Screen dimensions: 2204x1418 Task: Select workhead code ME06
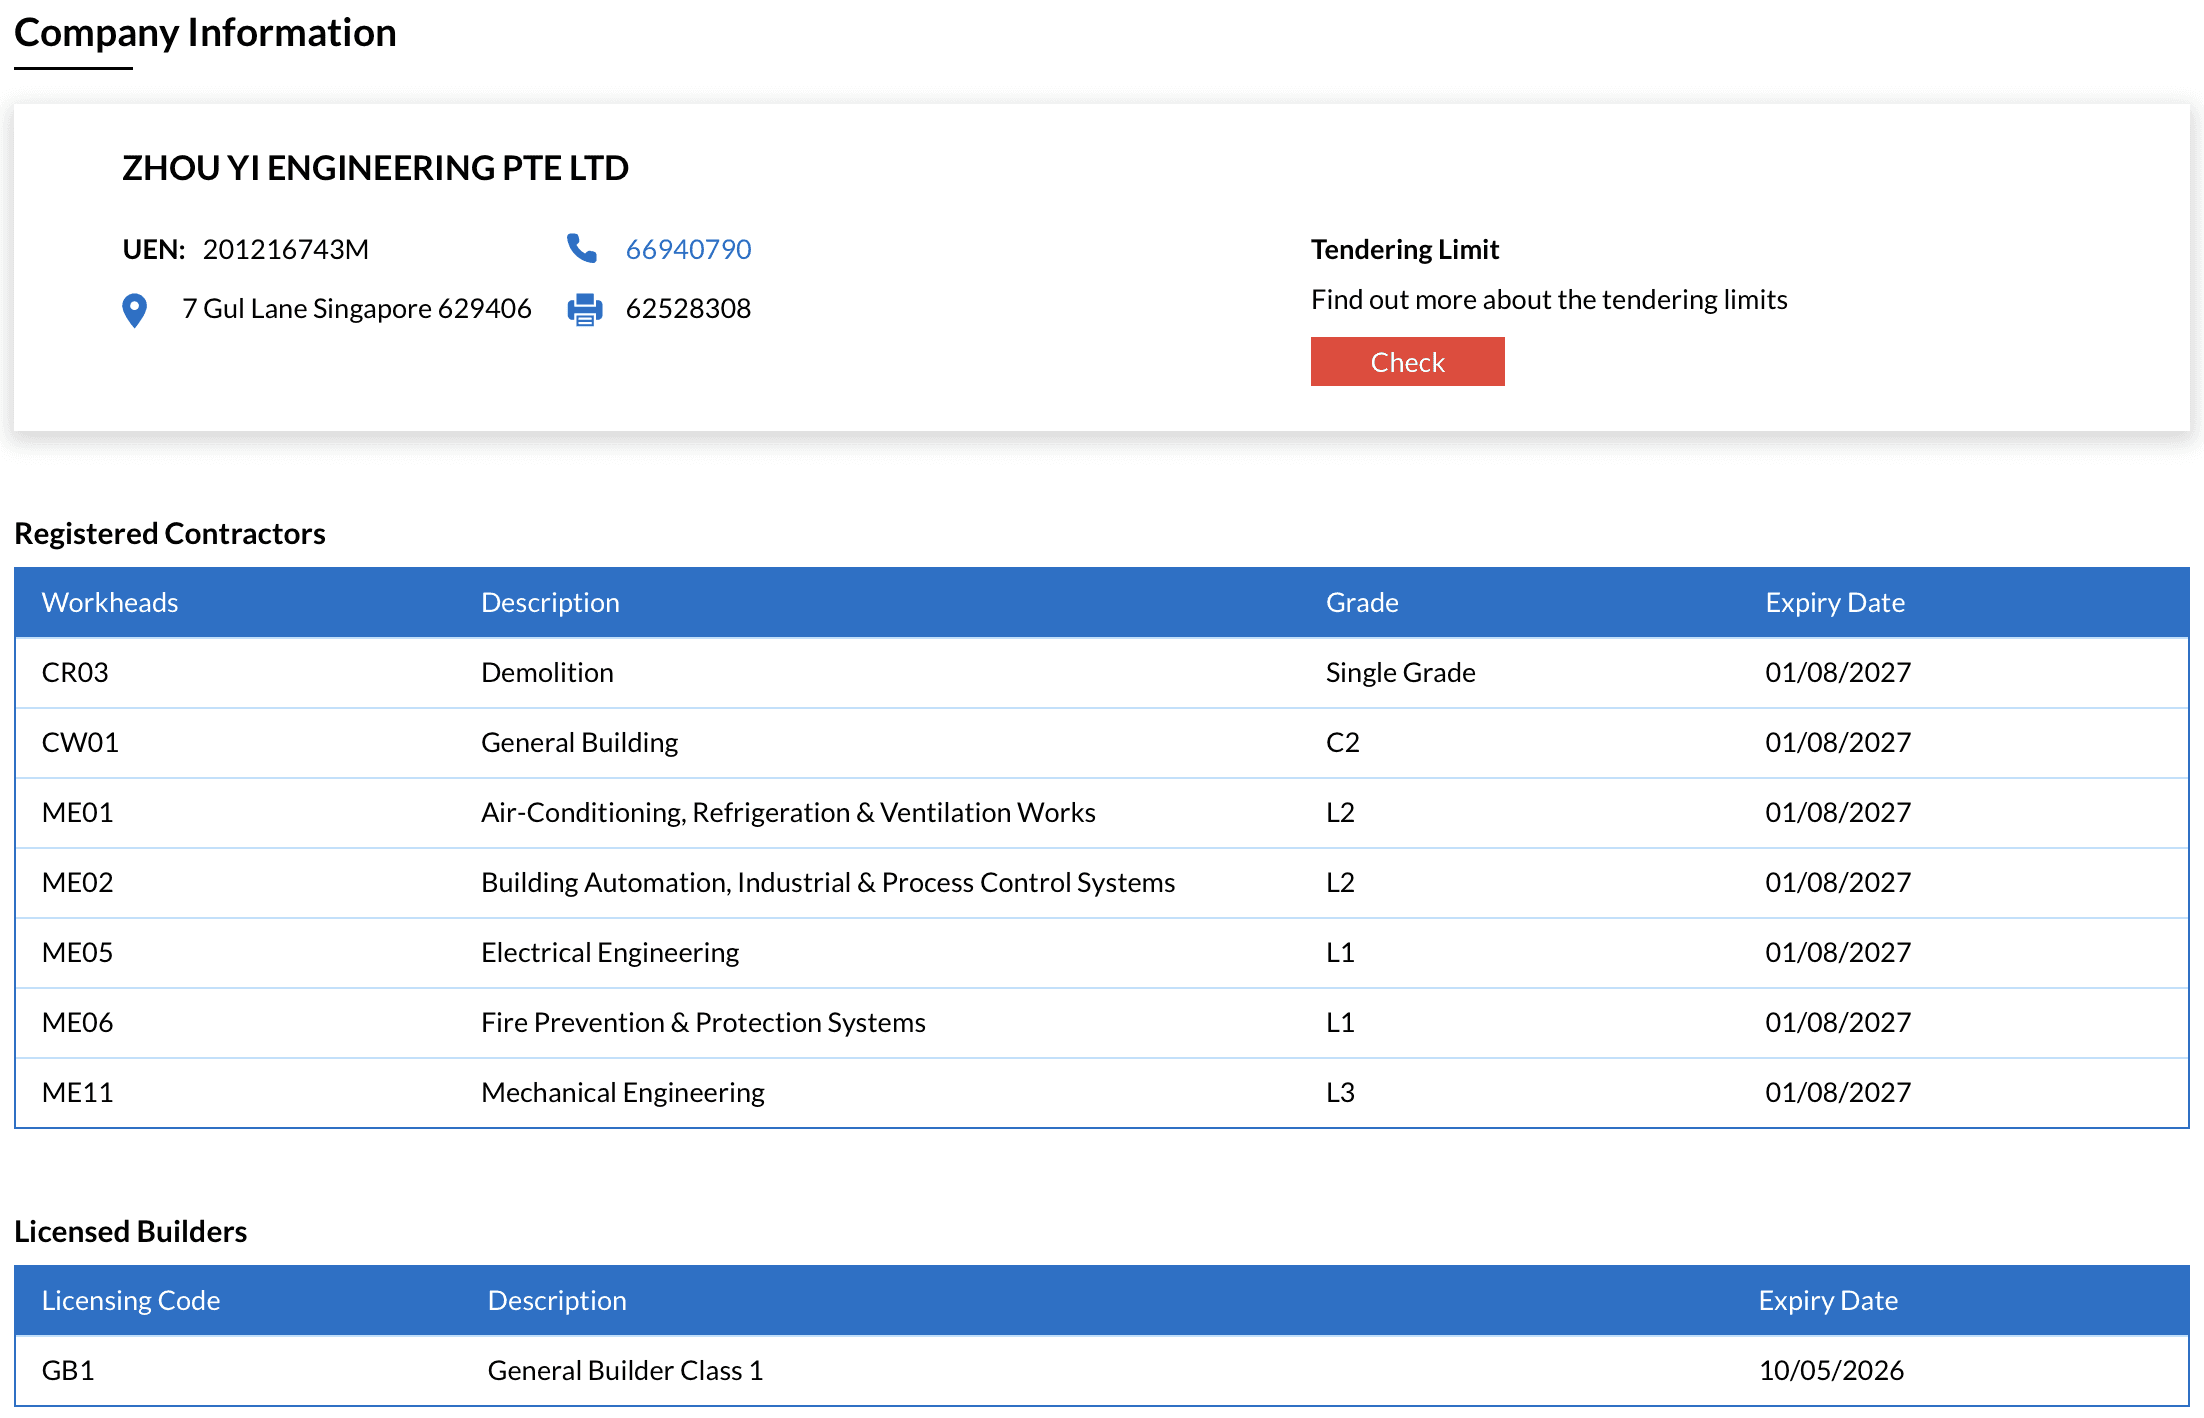tap(77, 1022)
